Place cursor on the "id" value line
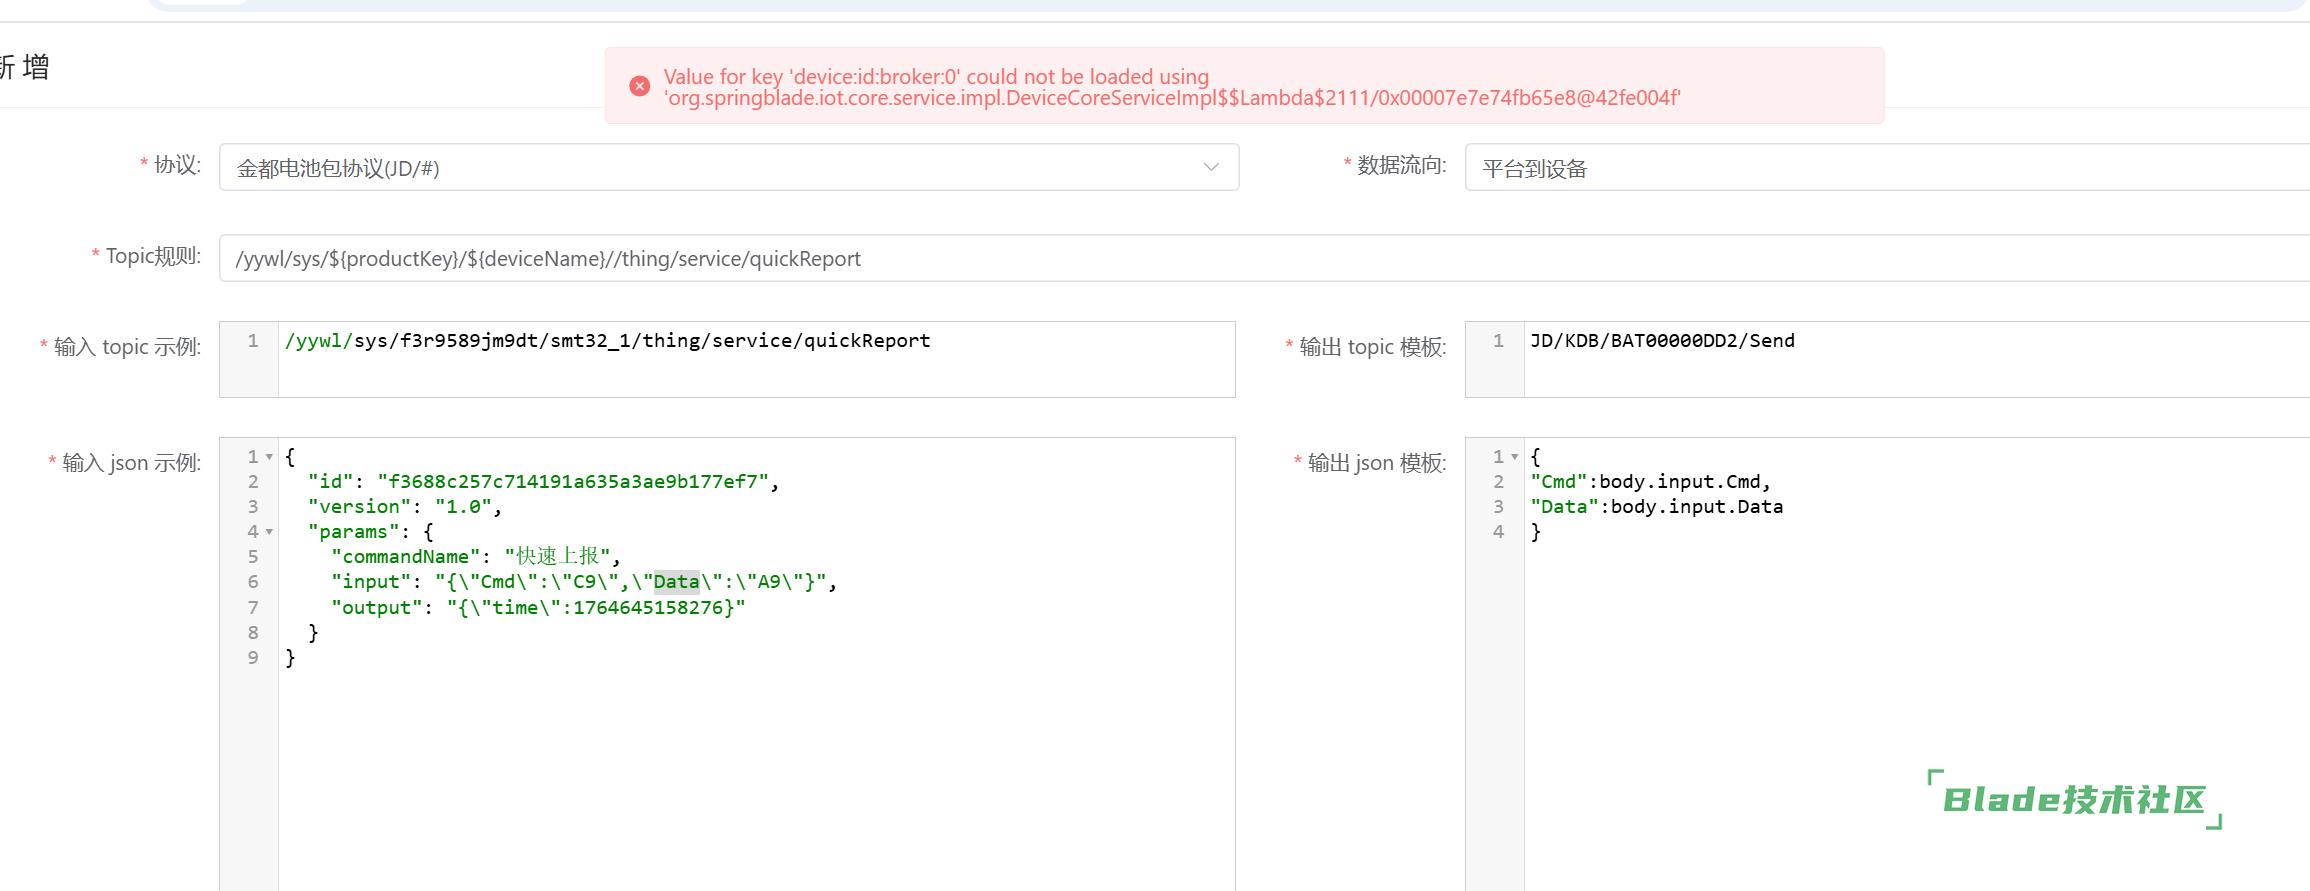The image size is (2310, 891). (543, 482)
